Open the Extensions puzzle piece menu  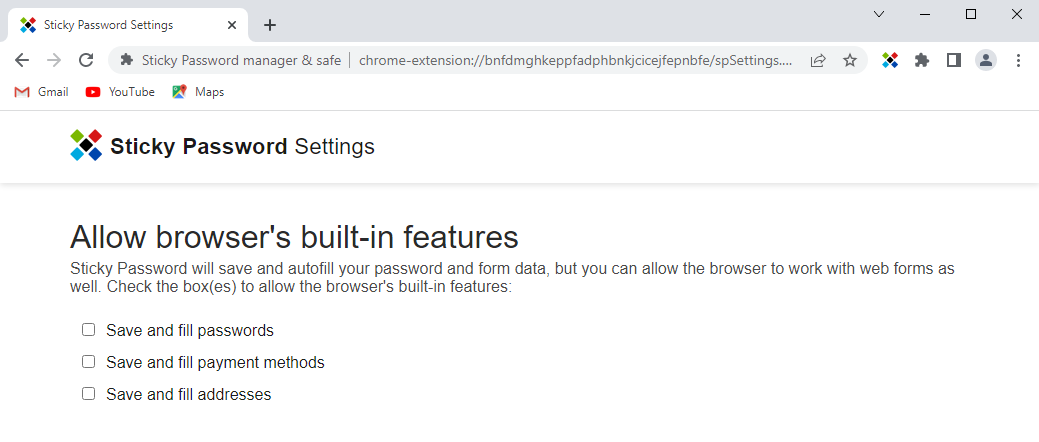coord(922,60)
